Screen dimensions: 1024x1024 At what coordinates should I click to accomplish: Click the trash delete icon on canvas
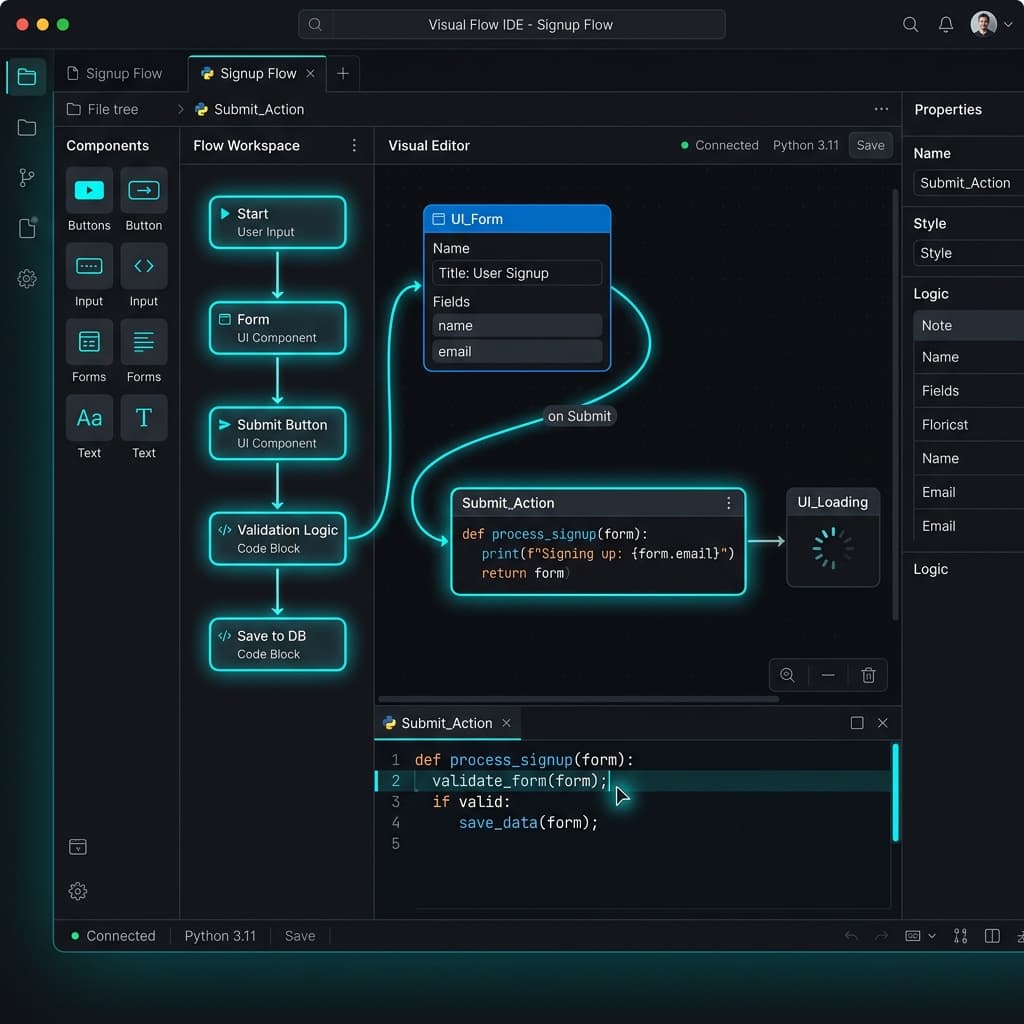pos(868,675)
